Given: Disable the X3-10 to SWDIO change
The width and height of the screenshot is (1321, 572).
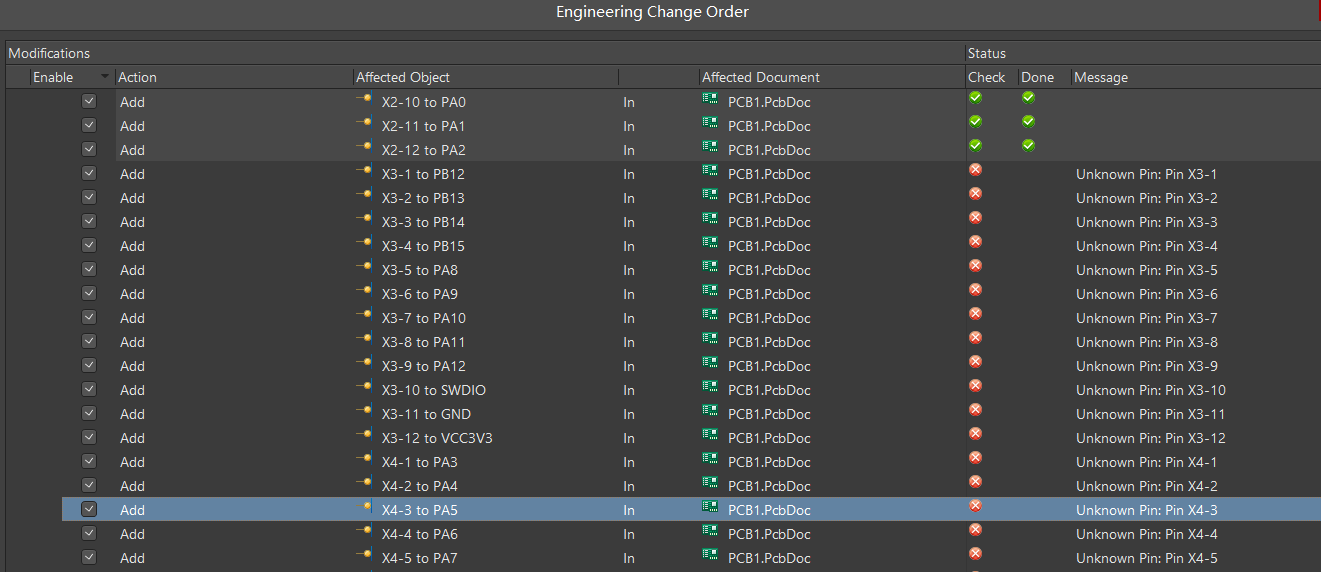Looking at the screenshot, I should click(x=89, y=389).
